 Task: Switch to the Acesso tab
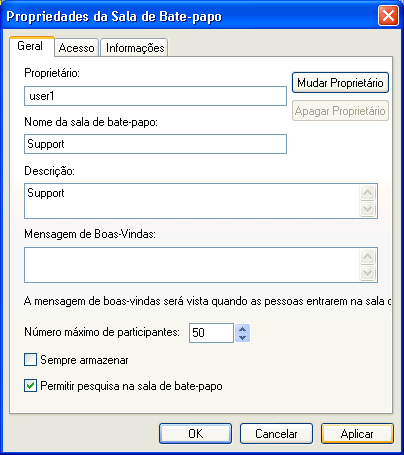pyautogui.click(x=76, y=48)
